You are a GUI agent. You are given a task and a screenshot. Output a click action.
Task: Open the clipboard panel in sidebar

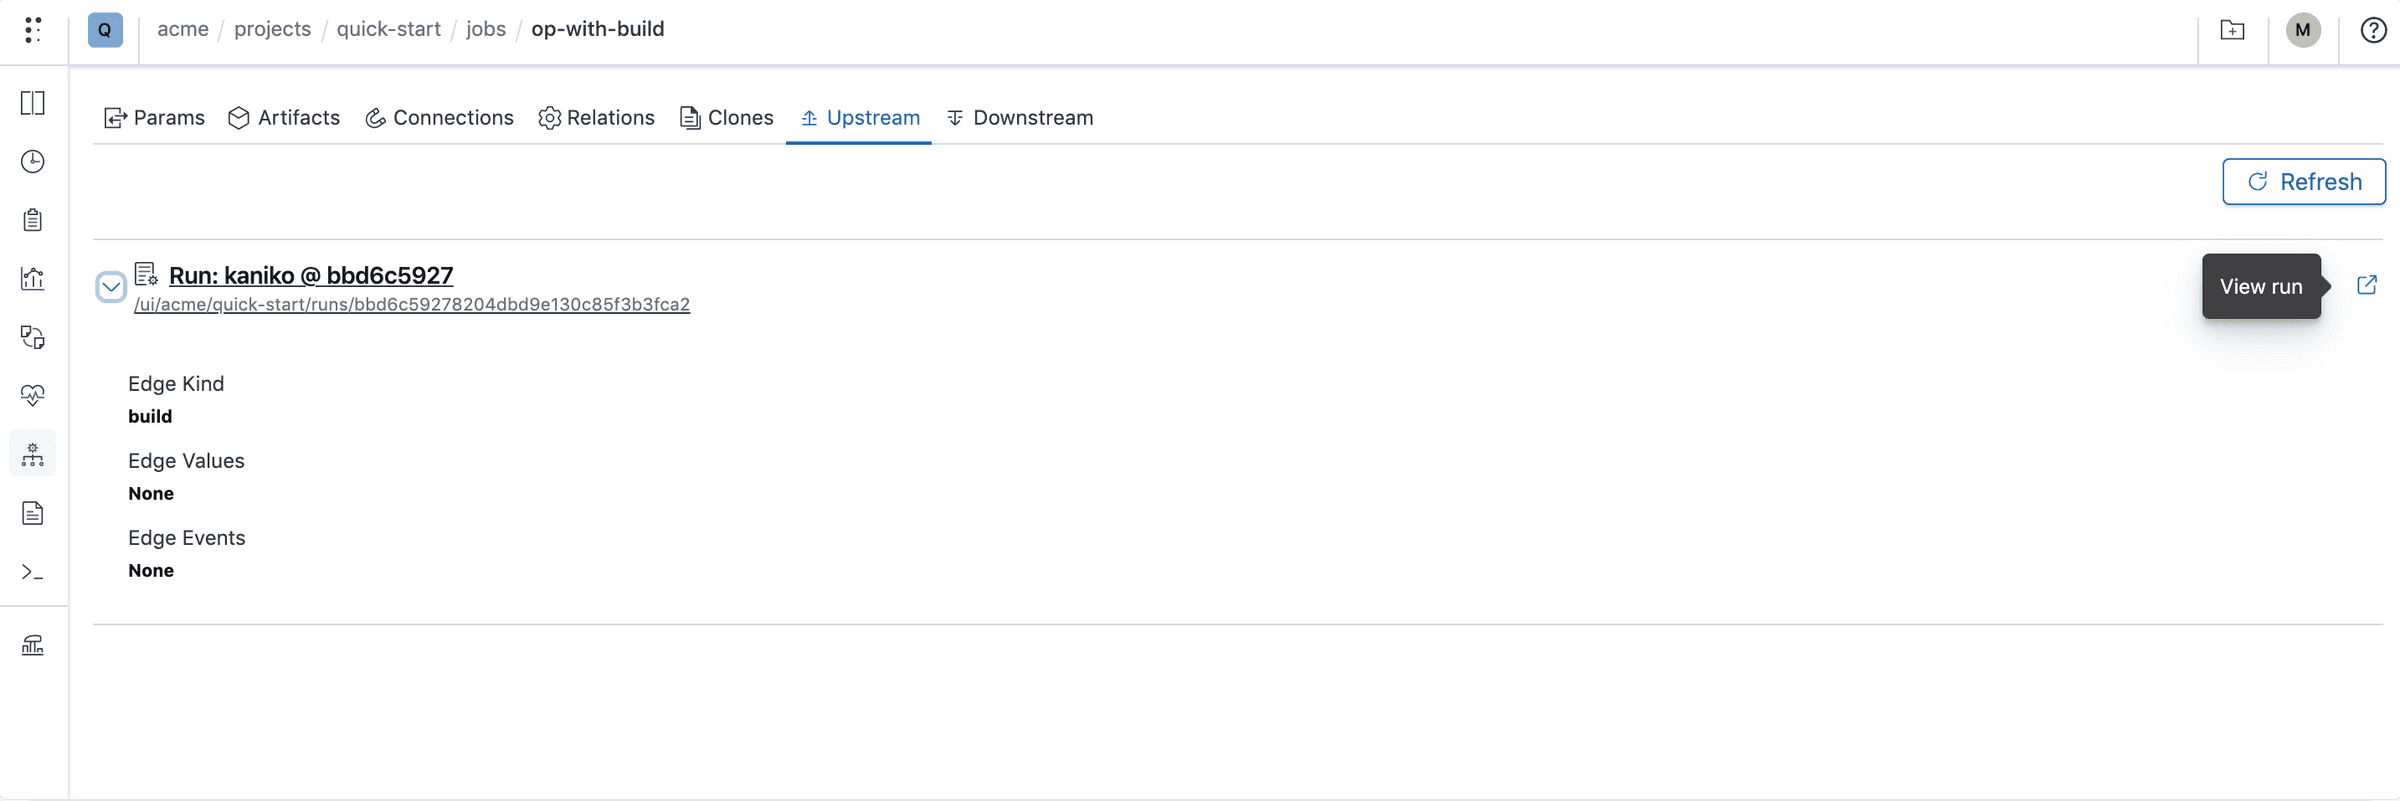pyautogui.click(x=33, y=219)
